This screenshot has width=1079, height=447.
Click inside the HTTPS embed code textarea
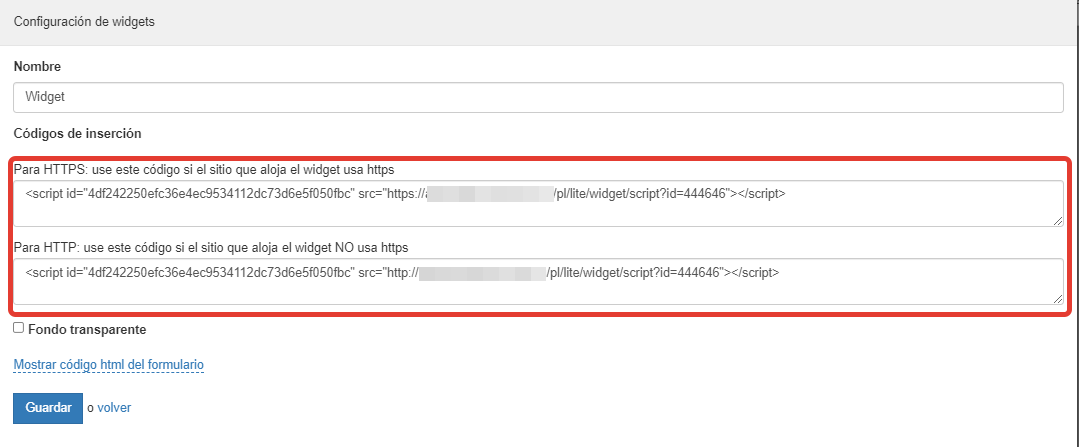538,204
